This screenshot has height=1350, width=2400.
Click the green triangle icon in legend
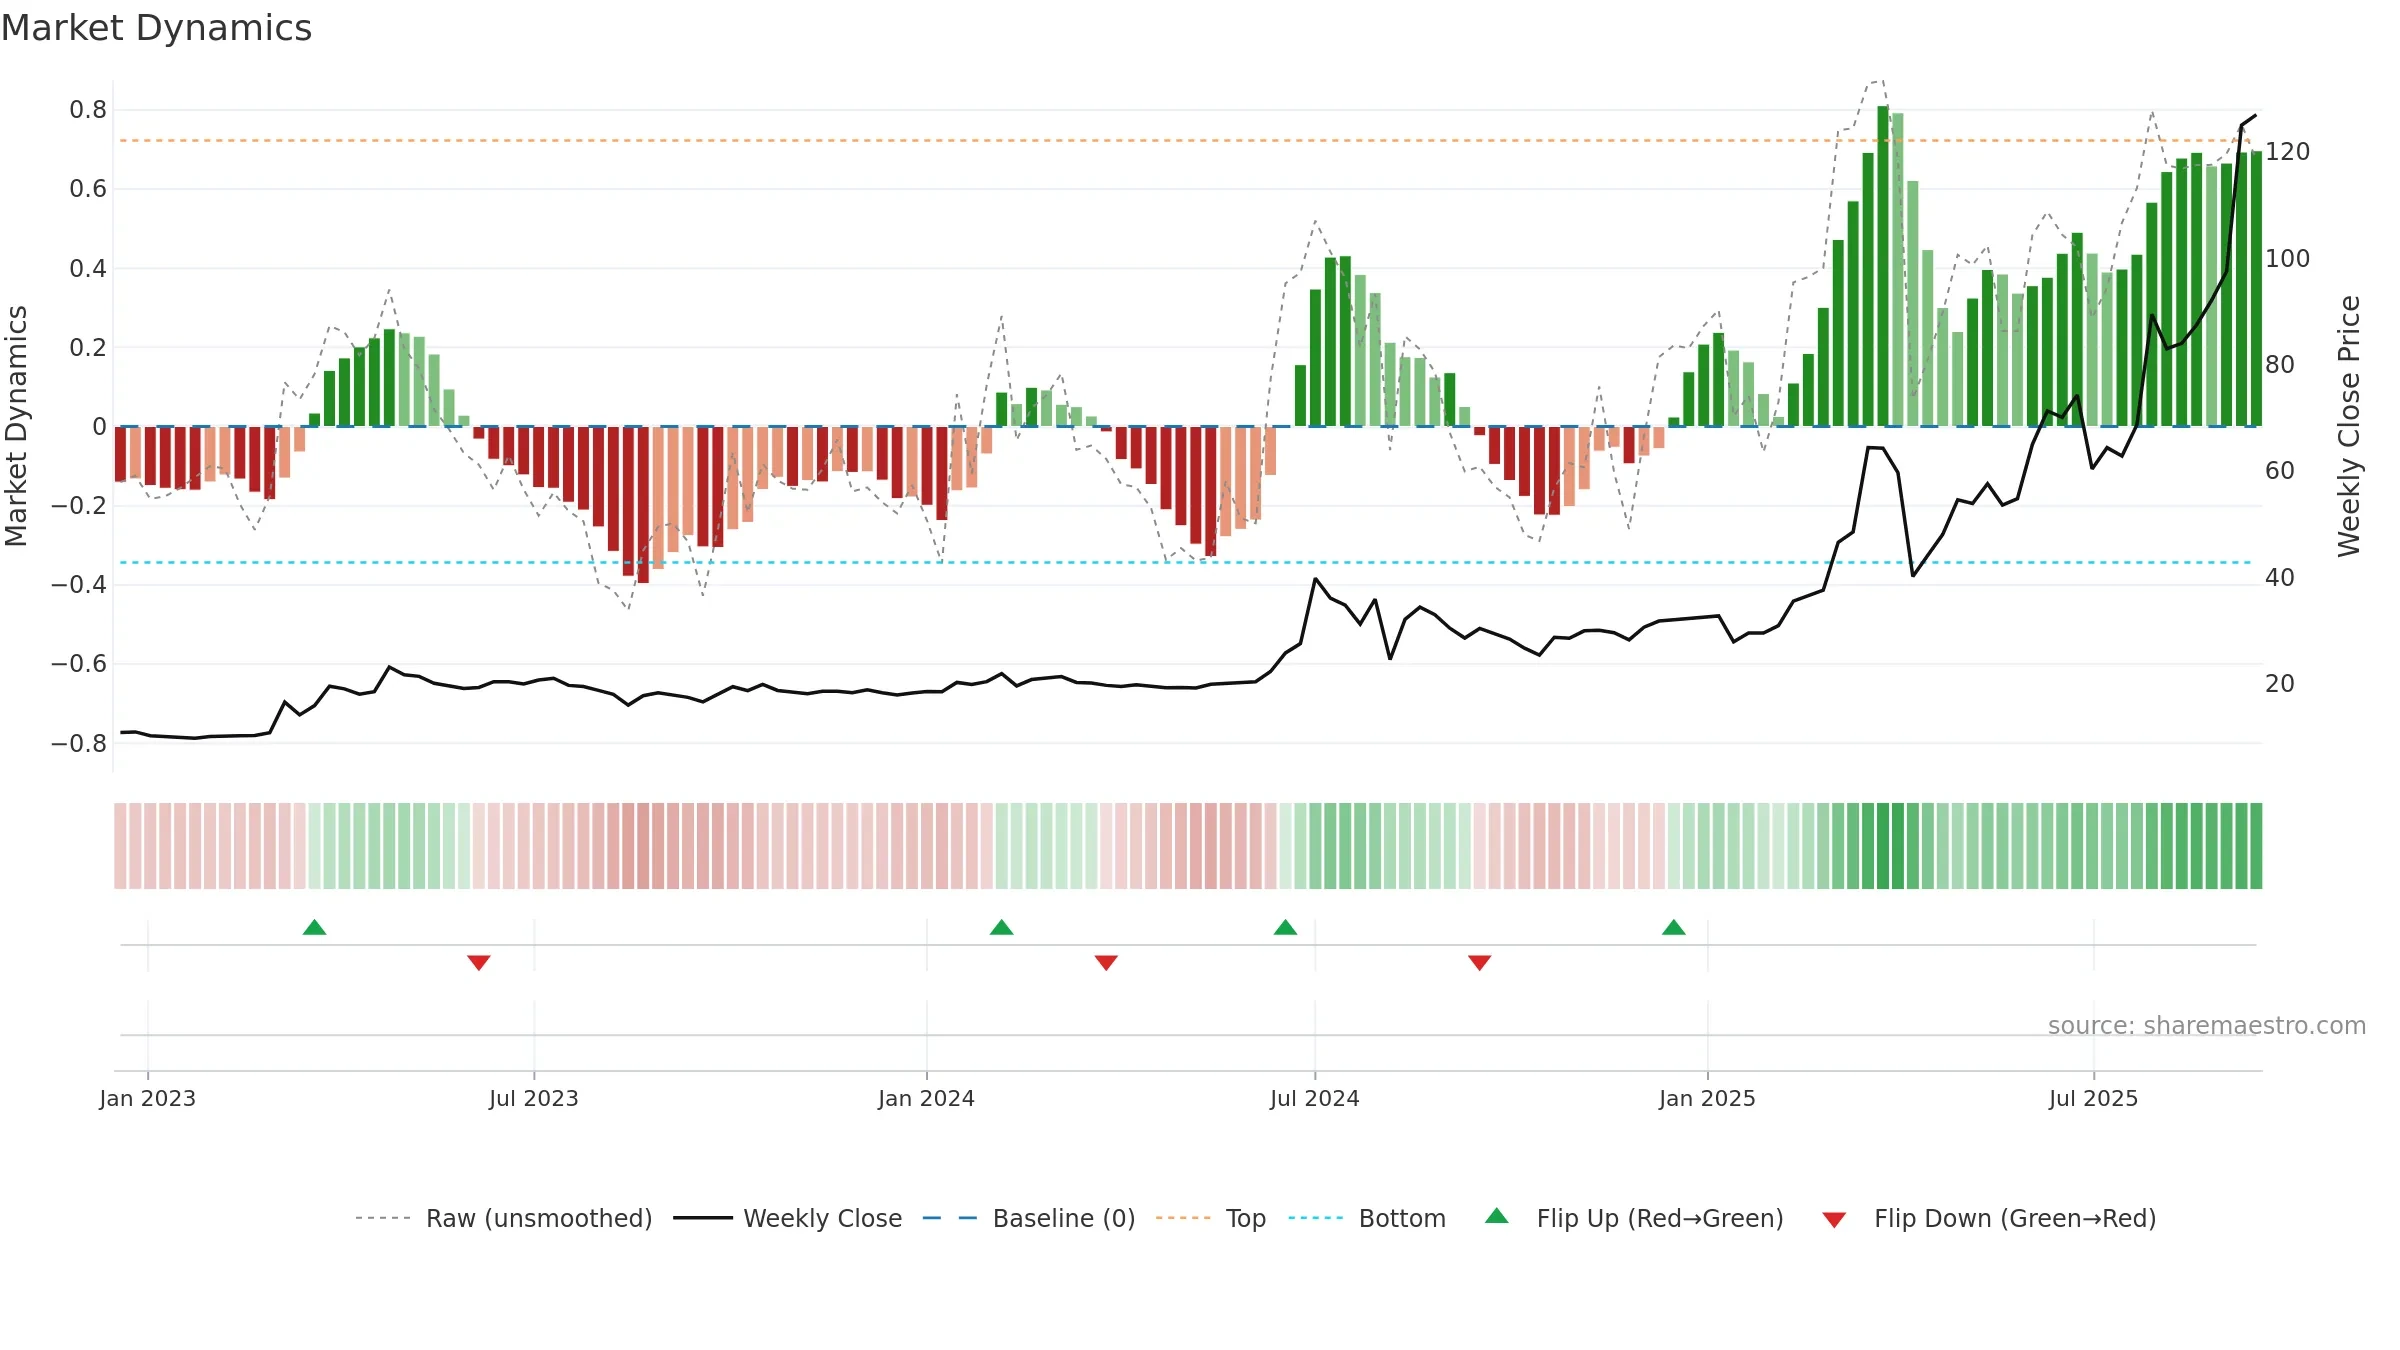(x=1497, y=1216)
